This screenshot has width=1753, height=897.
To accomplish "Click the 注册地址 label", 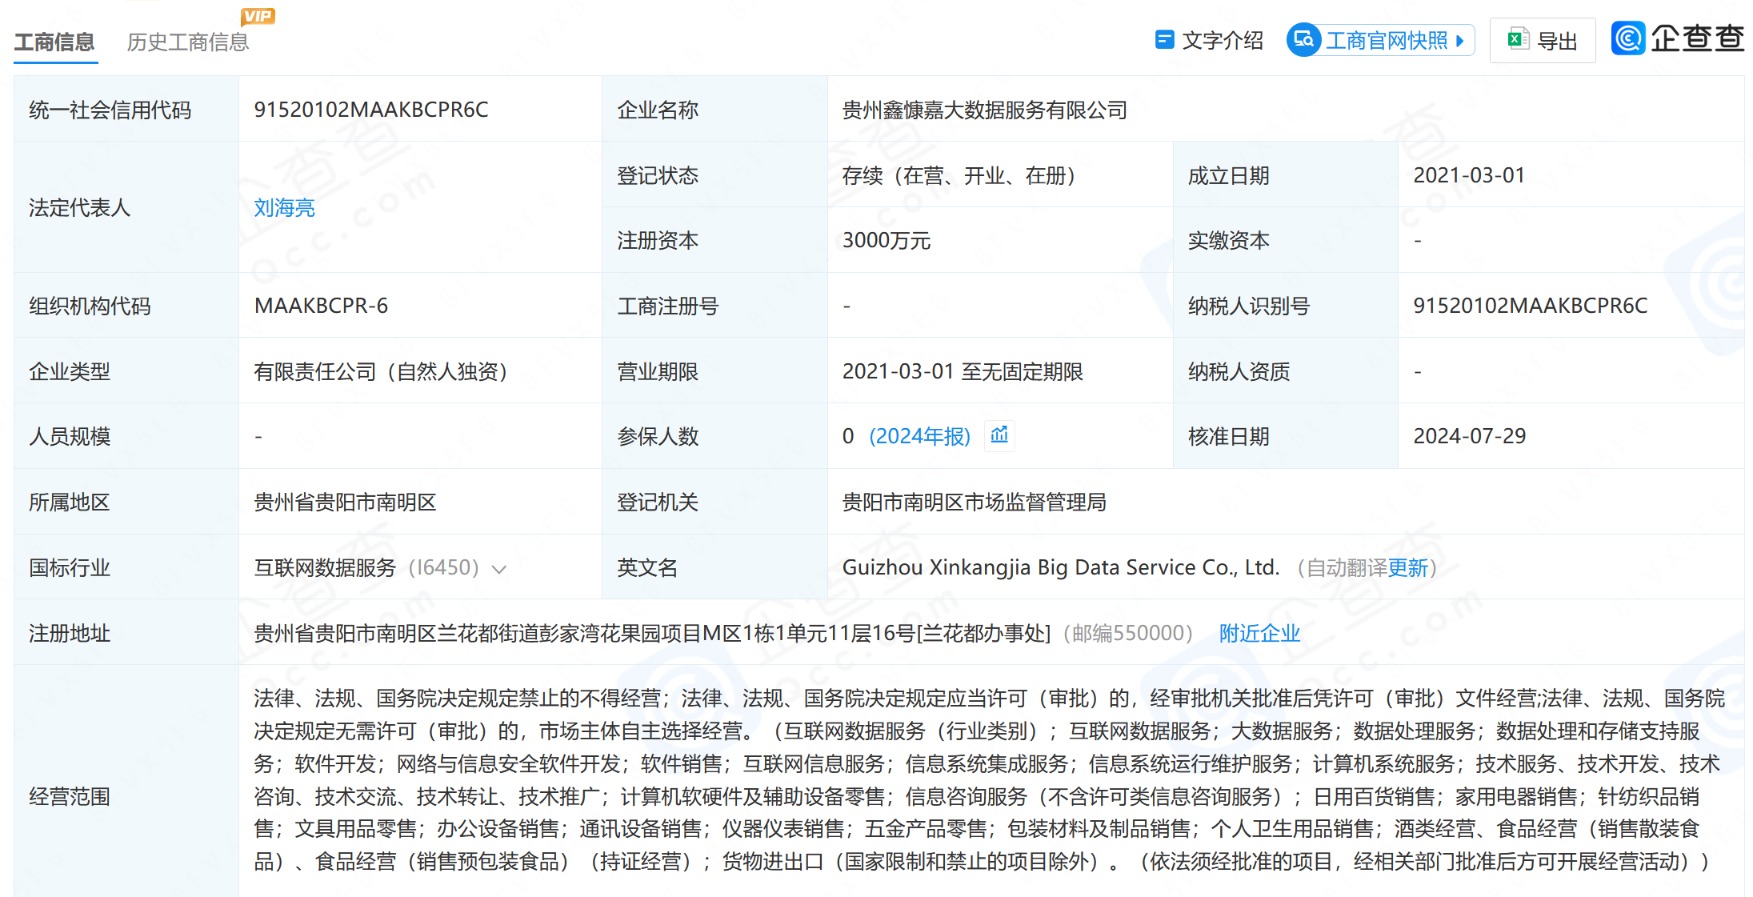I will click(x=70, y=633).
